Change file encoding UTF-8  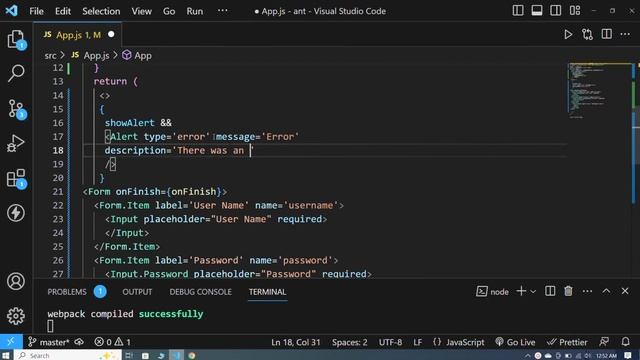click(x=390, y=342)
